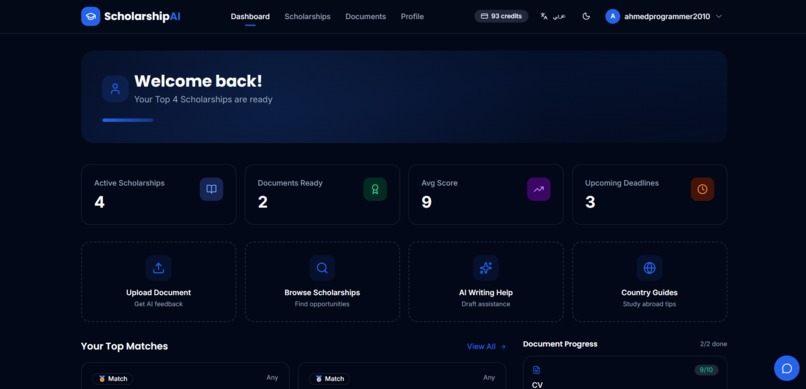Image resolution: width=806 pixels, height=389 pixels.
Task: Click the ScholarshipAI graduation cap logo
Action: [90, 16]
